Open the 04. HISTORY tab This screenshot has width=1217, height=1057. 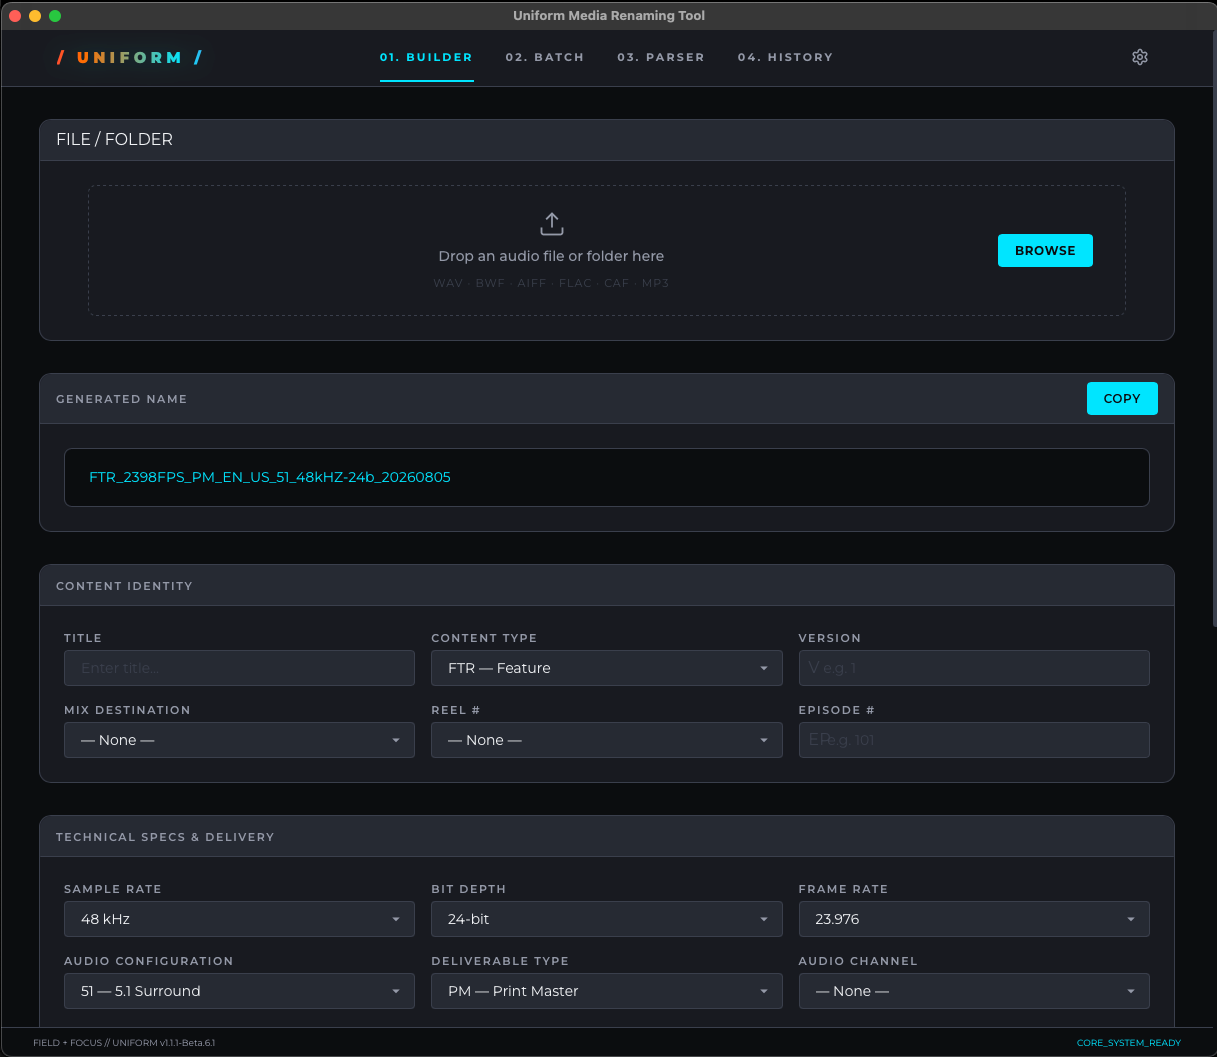click(x=785, y=57)
